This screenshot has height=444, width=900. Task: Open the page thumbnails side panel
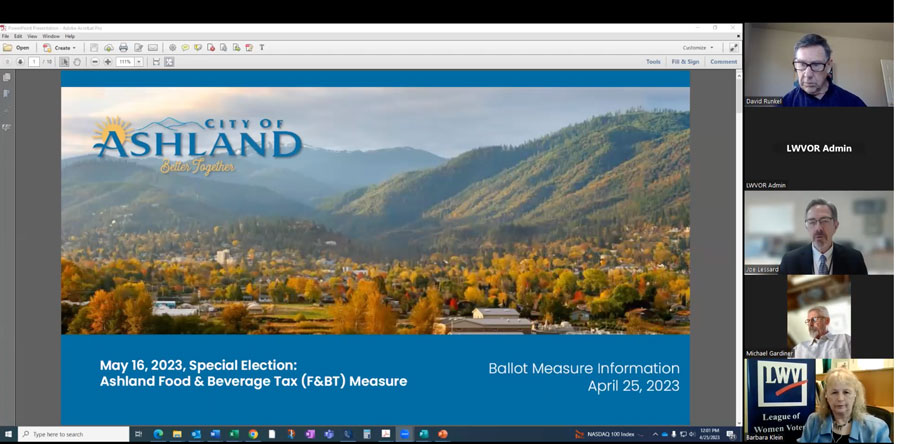(x=7, y=77)
